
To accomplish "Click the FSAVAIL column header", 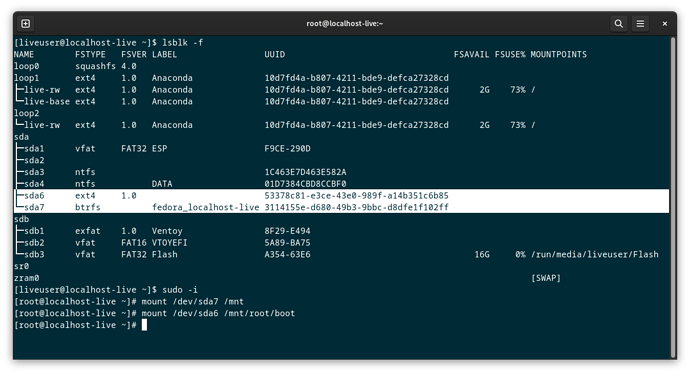I will (471, 55).
